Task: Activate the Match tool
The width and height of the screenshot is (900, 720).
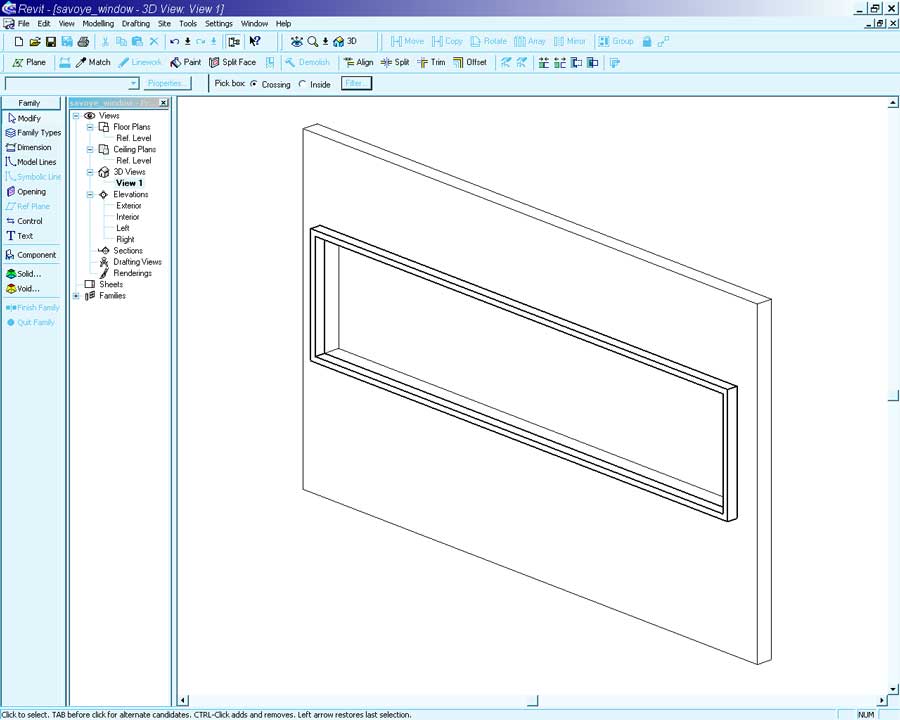Action: click(x=93, y=62)
